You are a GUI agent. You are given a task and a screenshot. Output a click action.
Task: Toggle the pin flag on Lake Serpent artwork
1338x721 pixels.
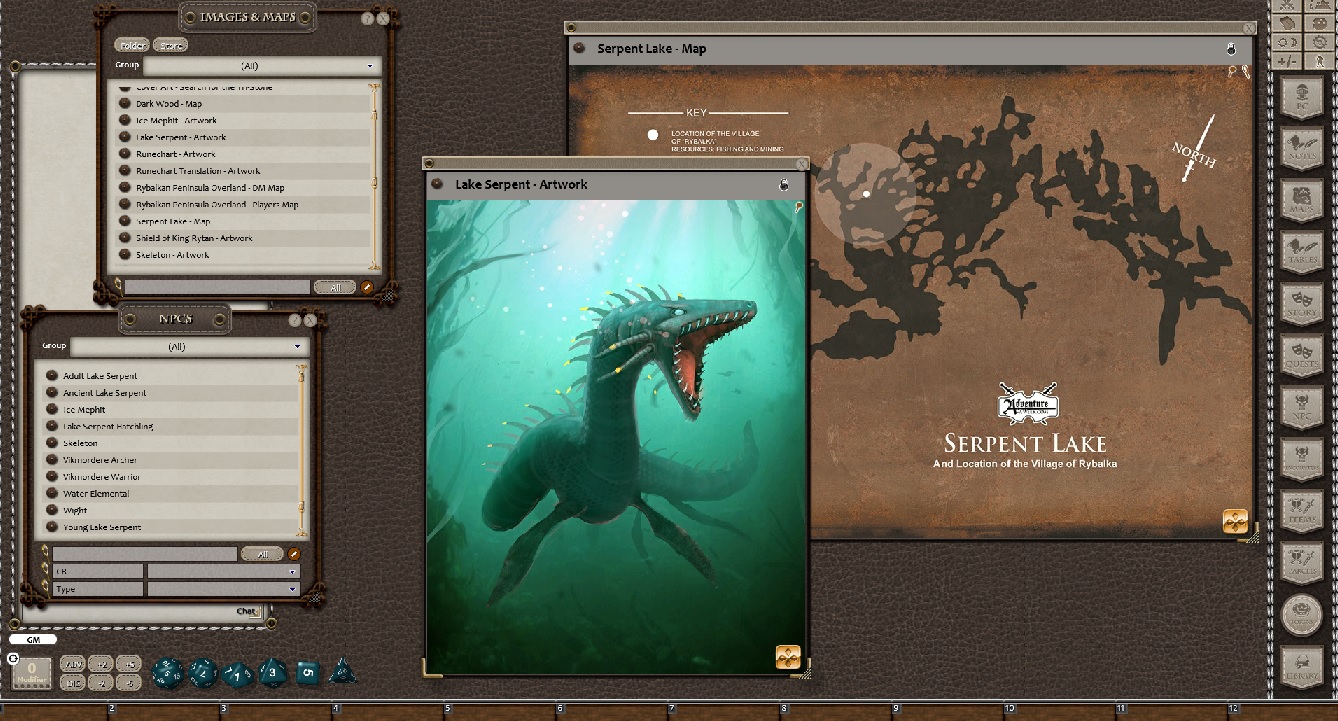[x=797, y=206]
